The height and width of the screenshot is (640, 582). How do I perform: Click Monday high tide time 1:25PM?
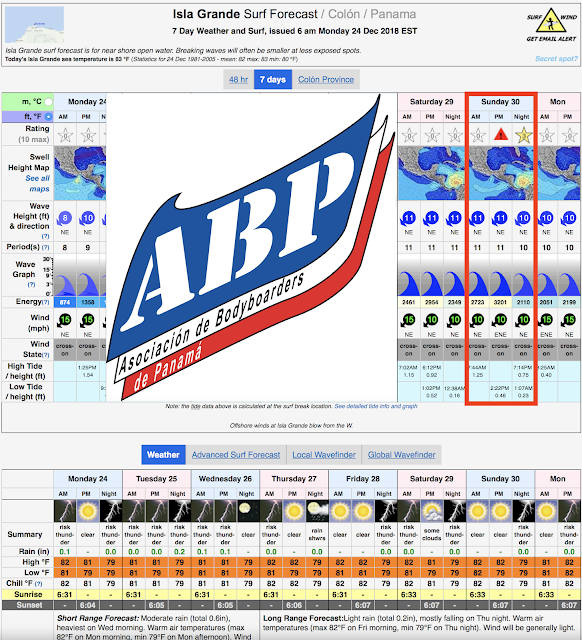(88, 367)
